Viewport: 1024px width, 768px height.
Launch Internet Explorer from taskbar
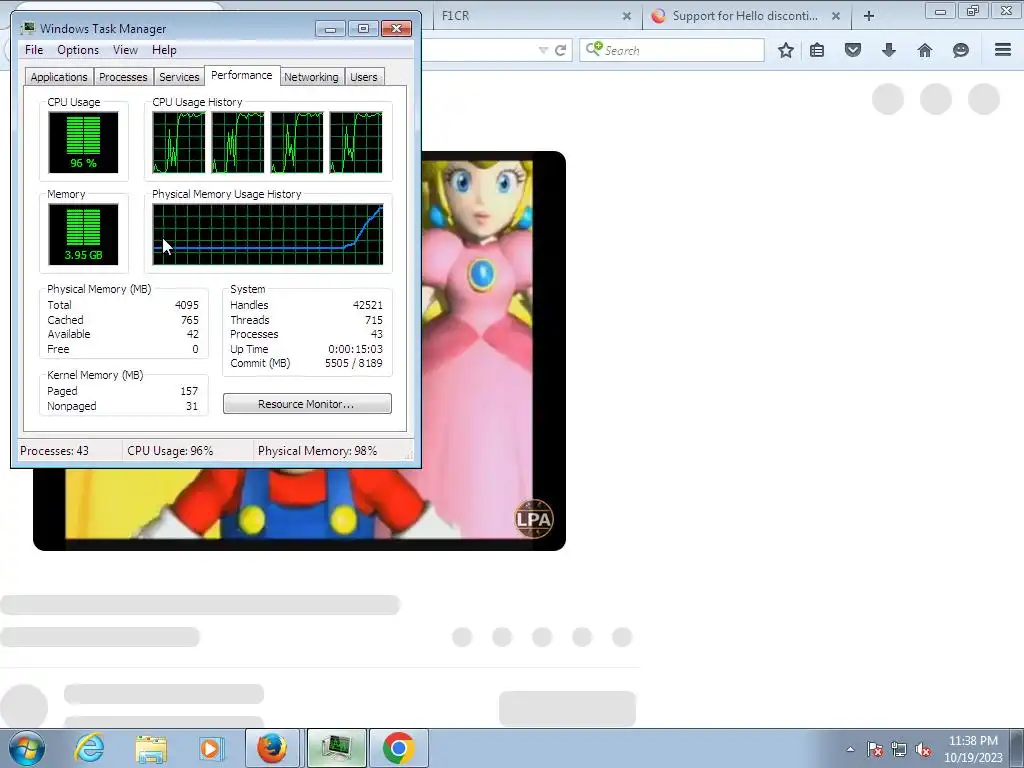tap(89, 748)
